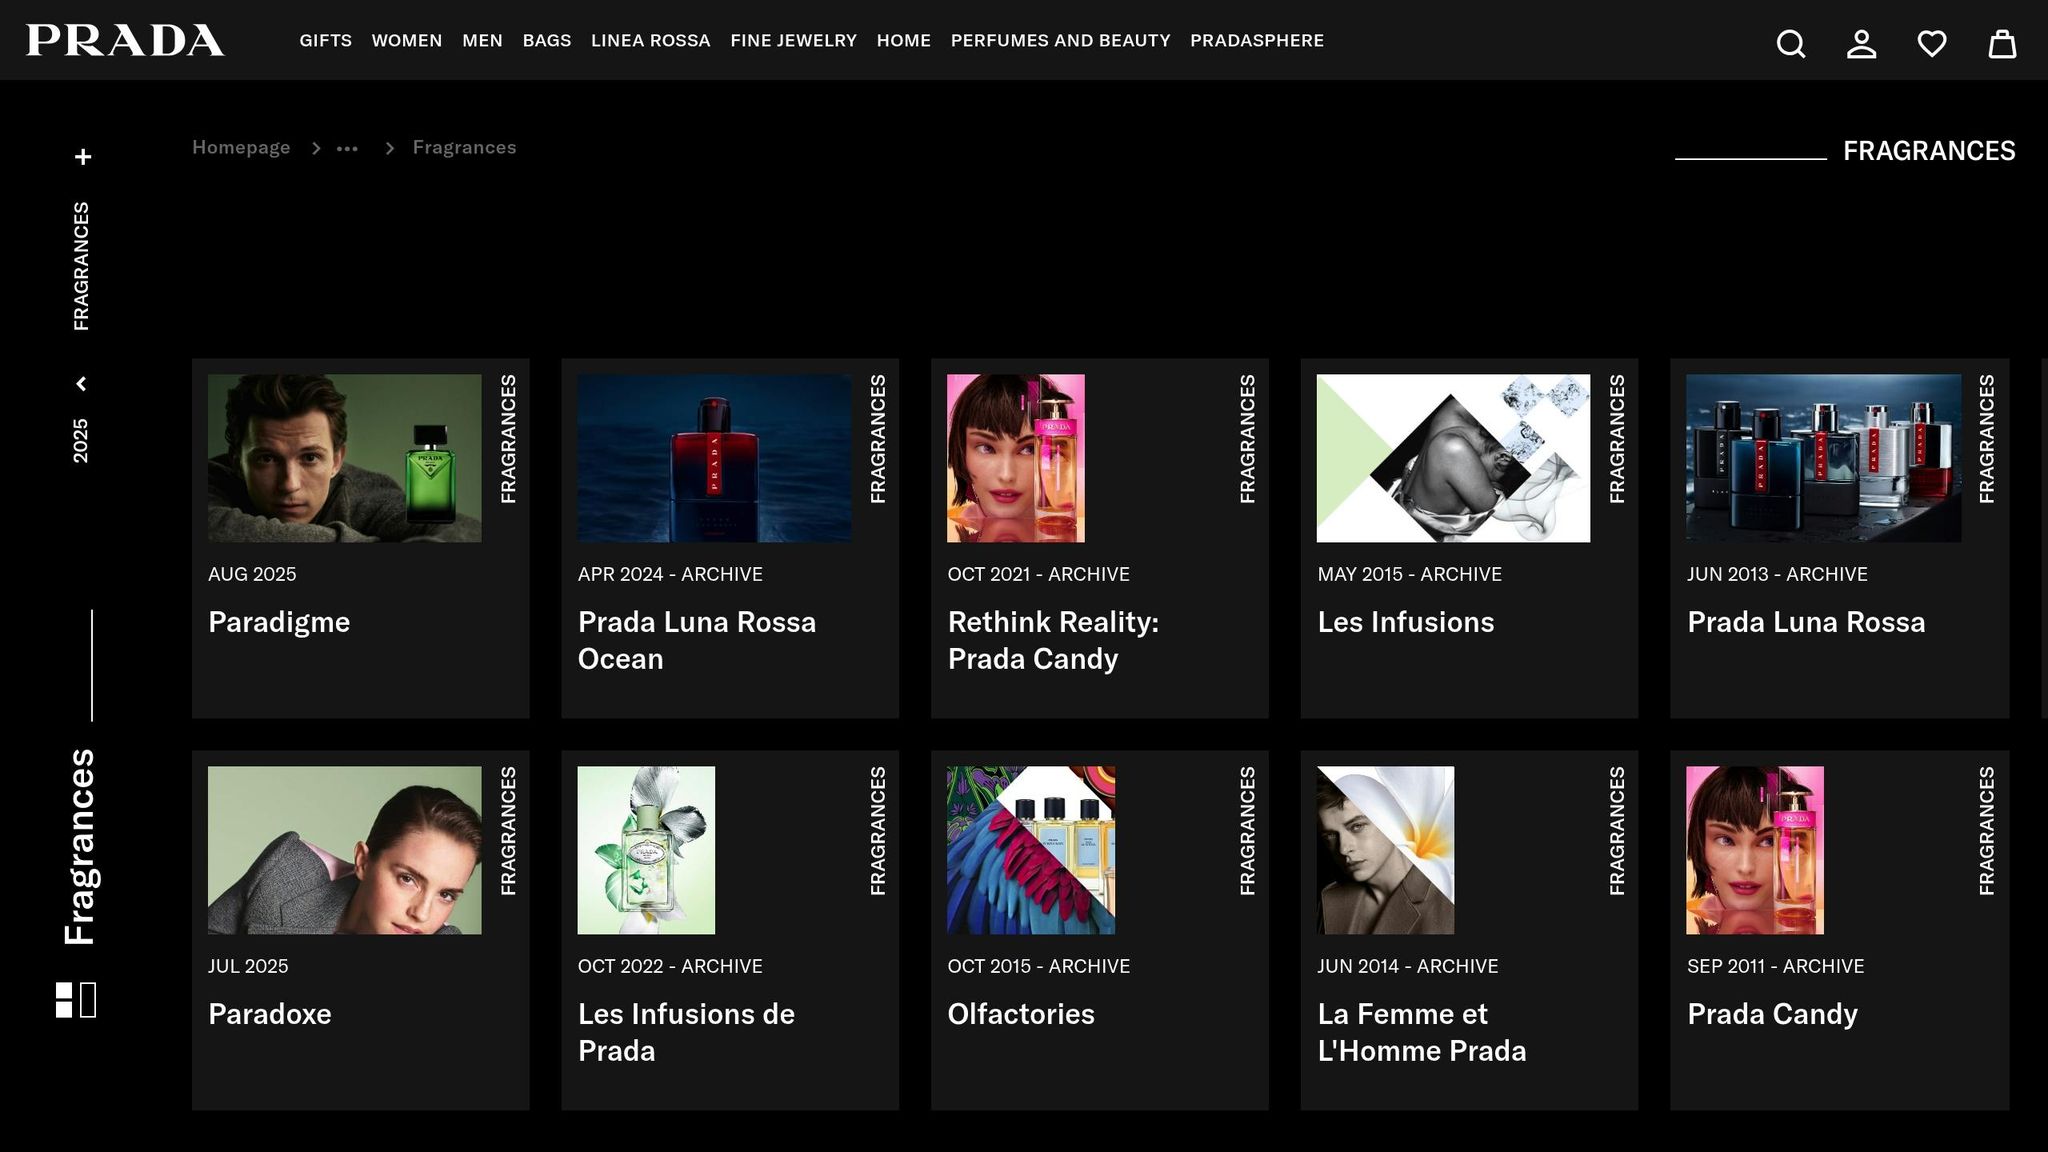Click the Prada logo
Viewport: 2048px width, 1152px height.
(x=125, y=40)
